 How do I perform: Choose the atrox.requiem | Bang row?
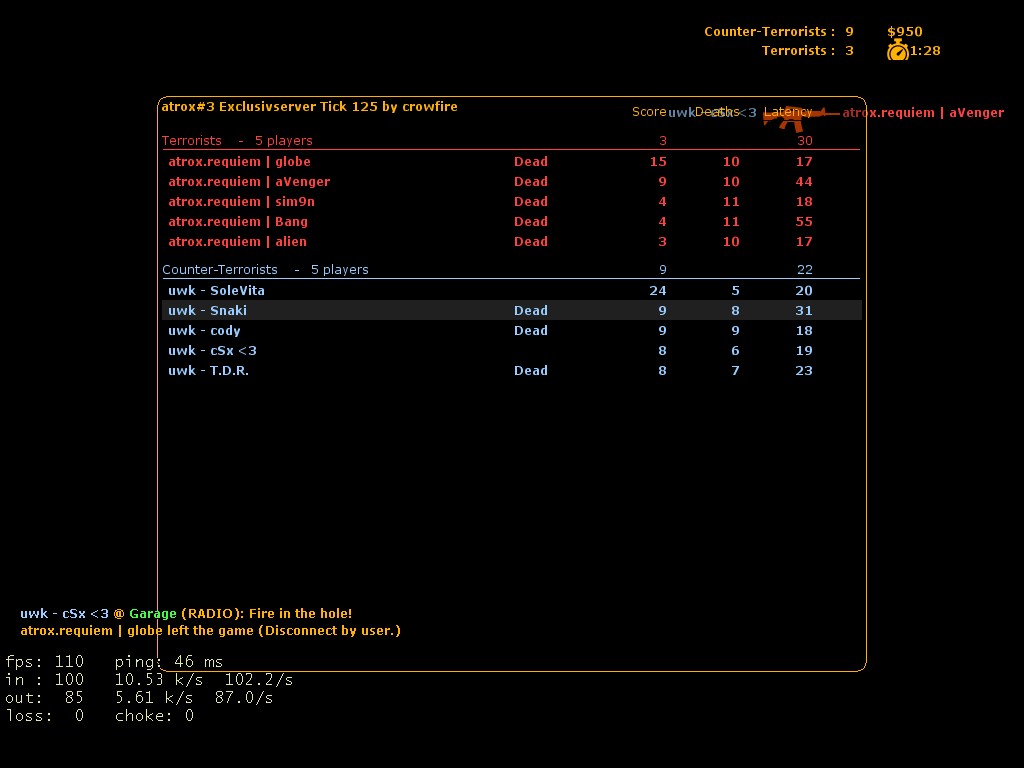(x=238, y=222)
